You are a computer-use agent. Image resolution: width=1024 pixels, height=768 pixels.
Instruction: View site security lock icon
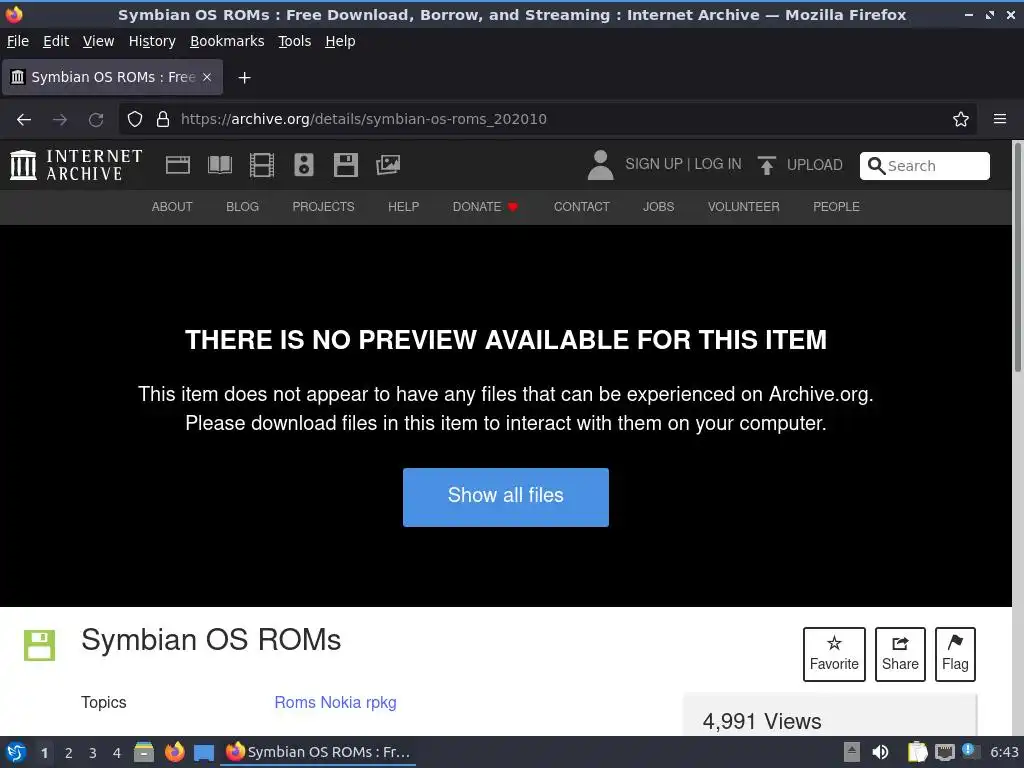[163, 119]
